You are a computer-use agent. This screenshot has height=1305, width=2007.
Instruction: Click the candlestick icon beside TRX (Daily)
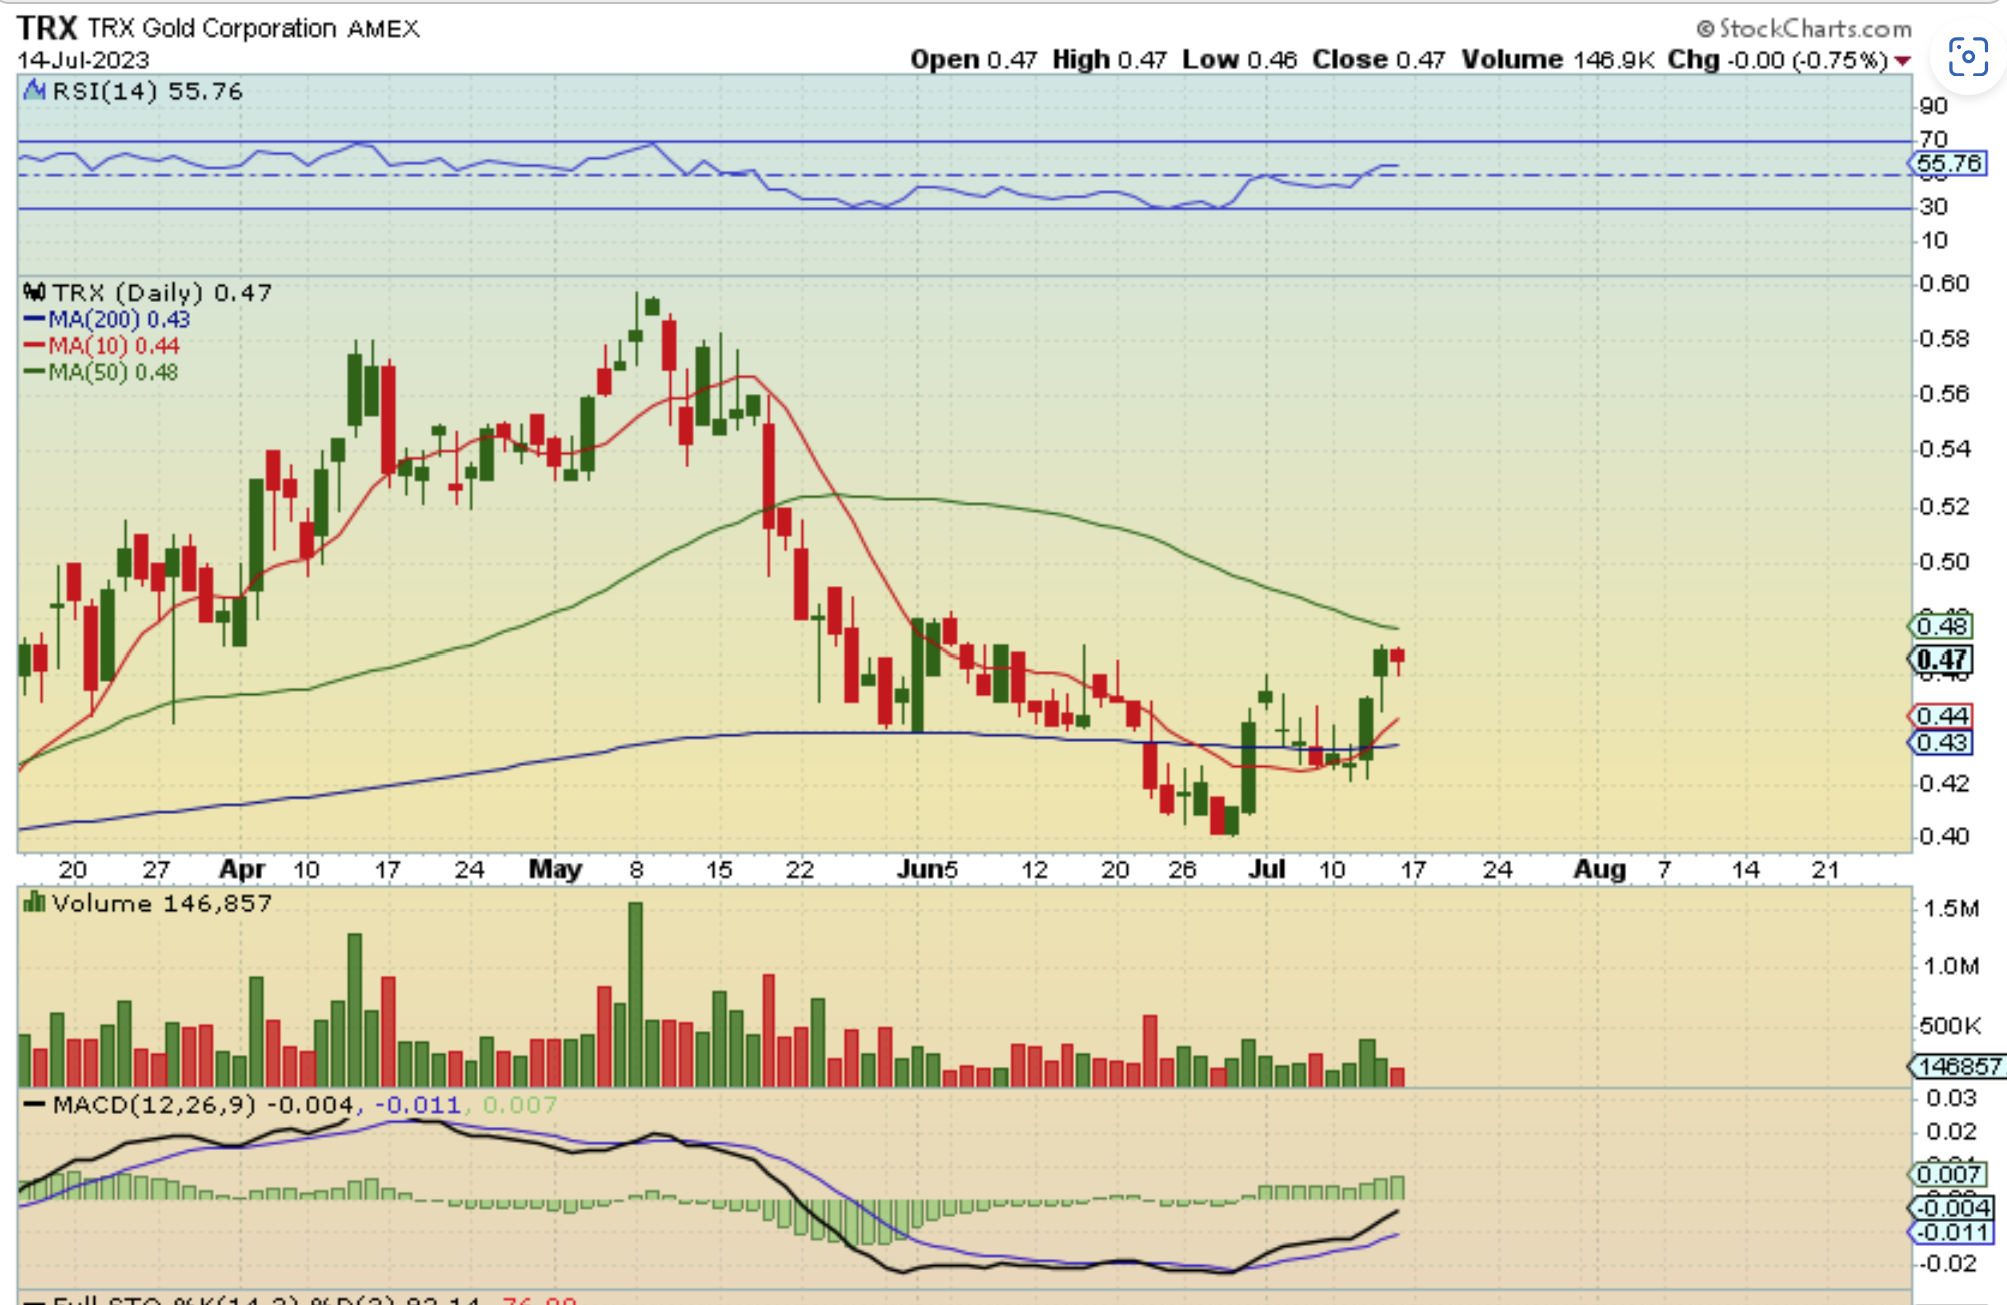34,292
